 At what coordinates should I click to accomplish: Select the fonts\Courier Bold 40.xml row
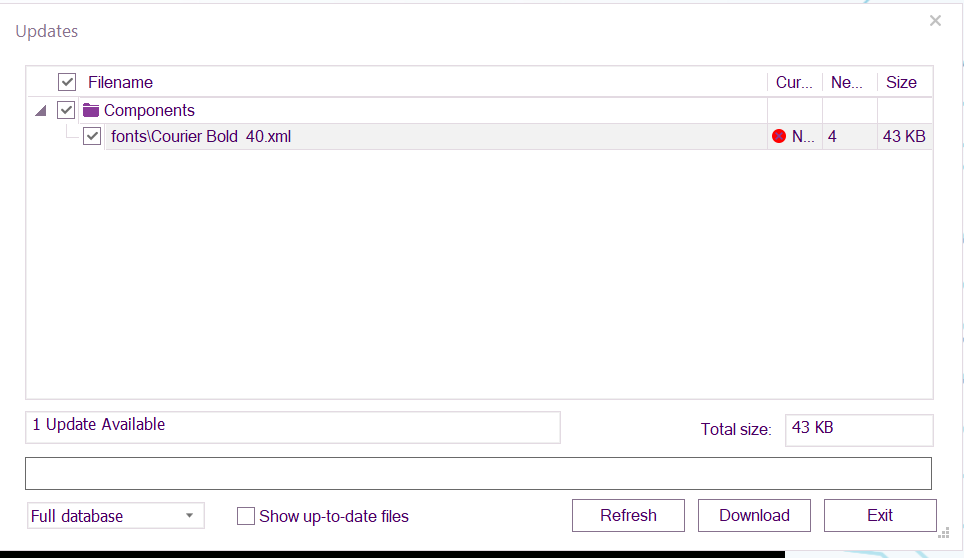click(400, 137)
